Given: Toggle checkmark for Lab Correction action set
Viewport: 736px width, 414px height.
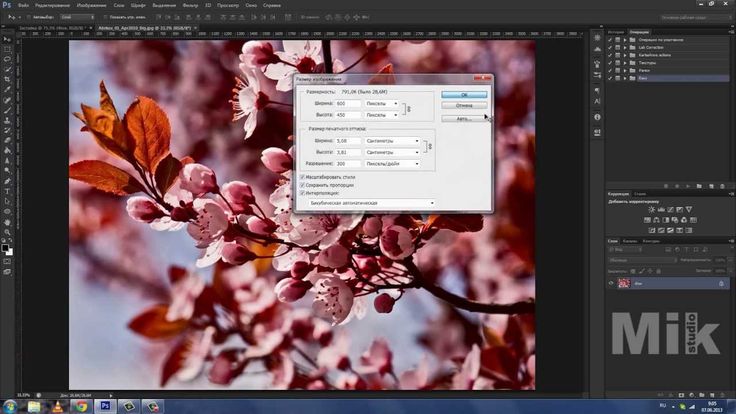Looking at the screenshot, I should tap(610, 47).
